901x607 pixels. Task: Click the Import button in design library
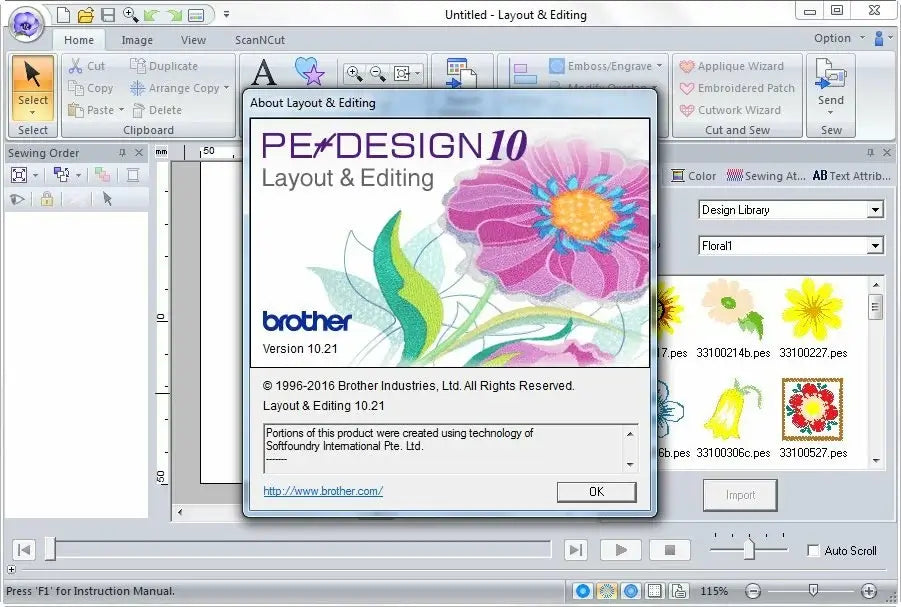(740, 495)
